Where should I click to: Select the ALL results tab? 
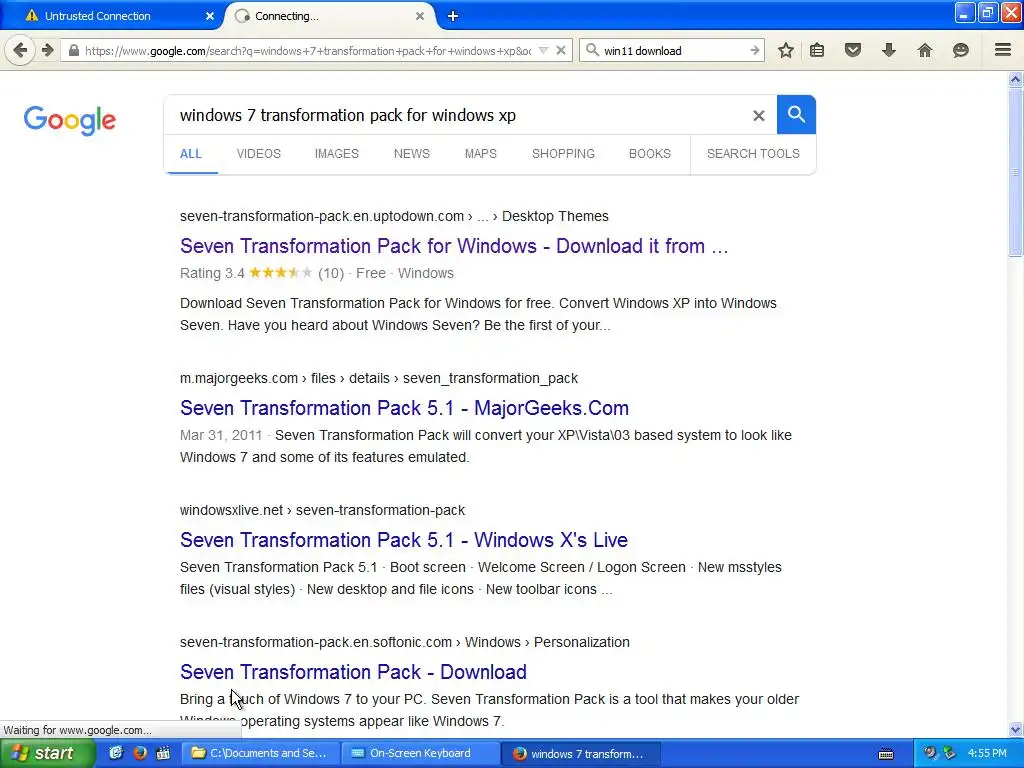click(191, 153)
